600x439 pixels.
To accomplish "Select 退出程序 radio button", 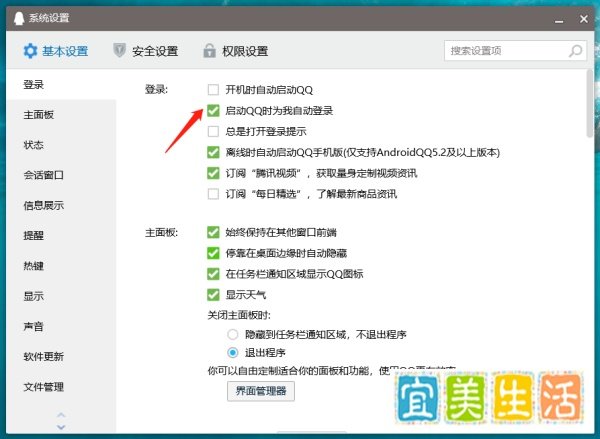I will coord(233,353).
